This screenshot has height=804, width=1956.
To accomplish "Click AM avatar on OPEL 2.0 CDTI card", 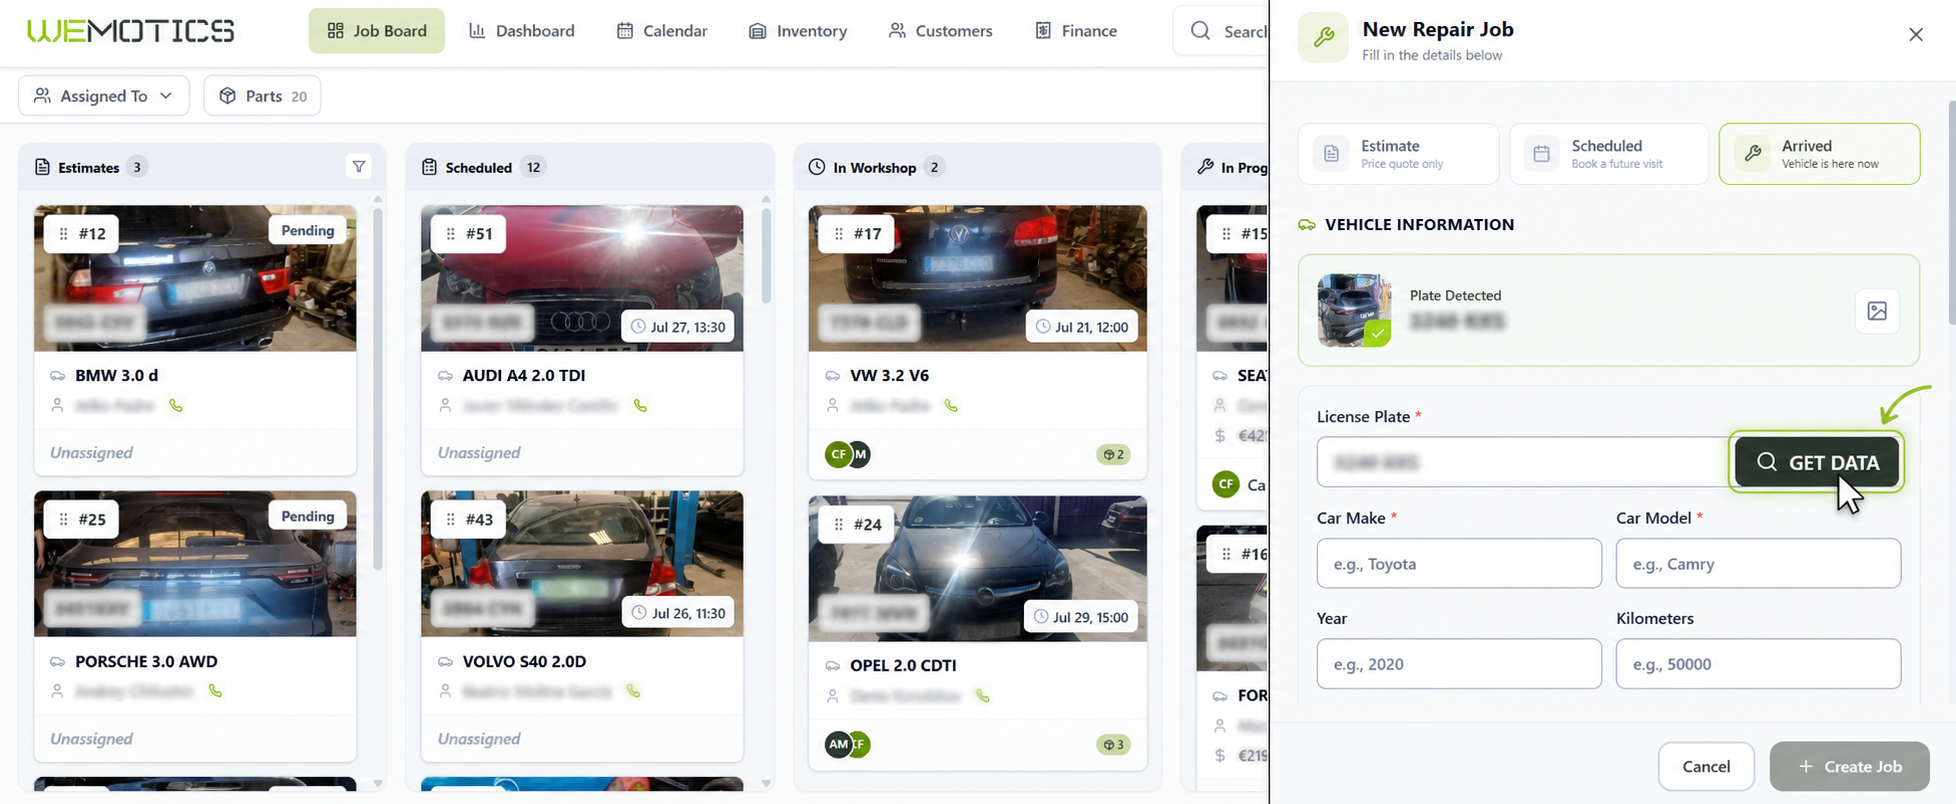I will (838, 745).
